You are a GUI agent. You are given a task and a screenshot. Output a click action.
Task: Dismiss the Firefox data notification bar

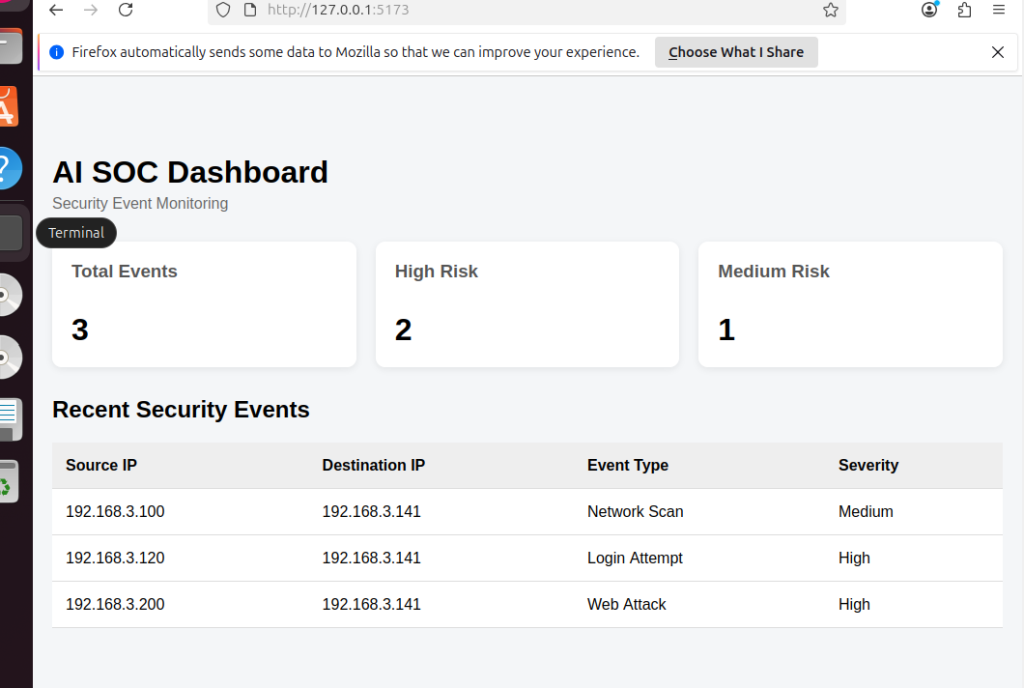(997, 52)
